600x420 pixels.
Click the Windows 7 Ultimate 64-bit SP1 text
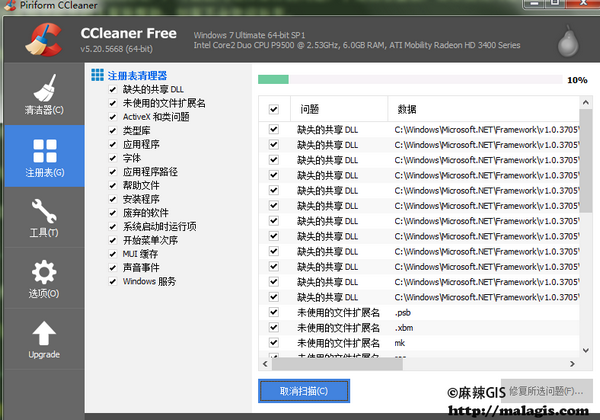pos(249,35)
